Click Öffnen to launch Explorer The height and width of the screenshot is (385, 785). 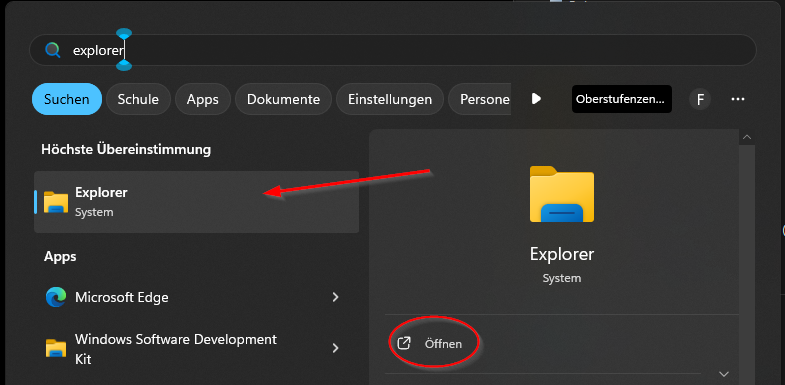(x=443, y=344)
